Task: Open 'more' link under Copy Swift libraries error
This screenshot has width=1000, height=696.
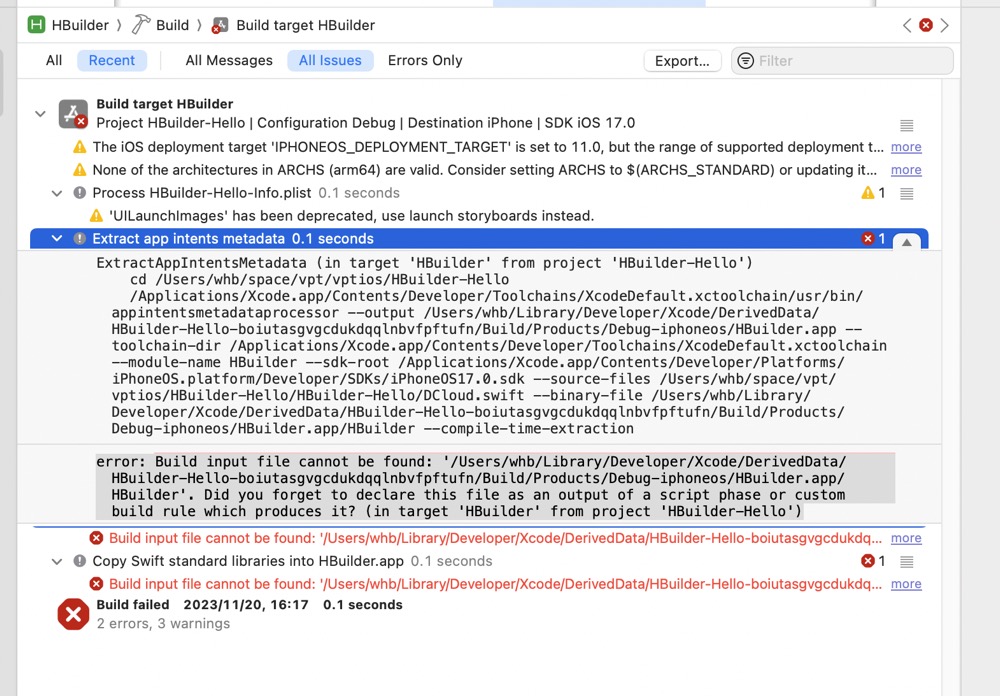Action: pyautogui.click(x=906, y=584)
